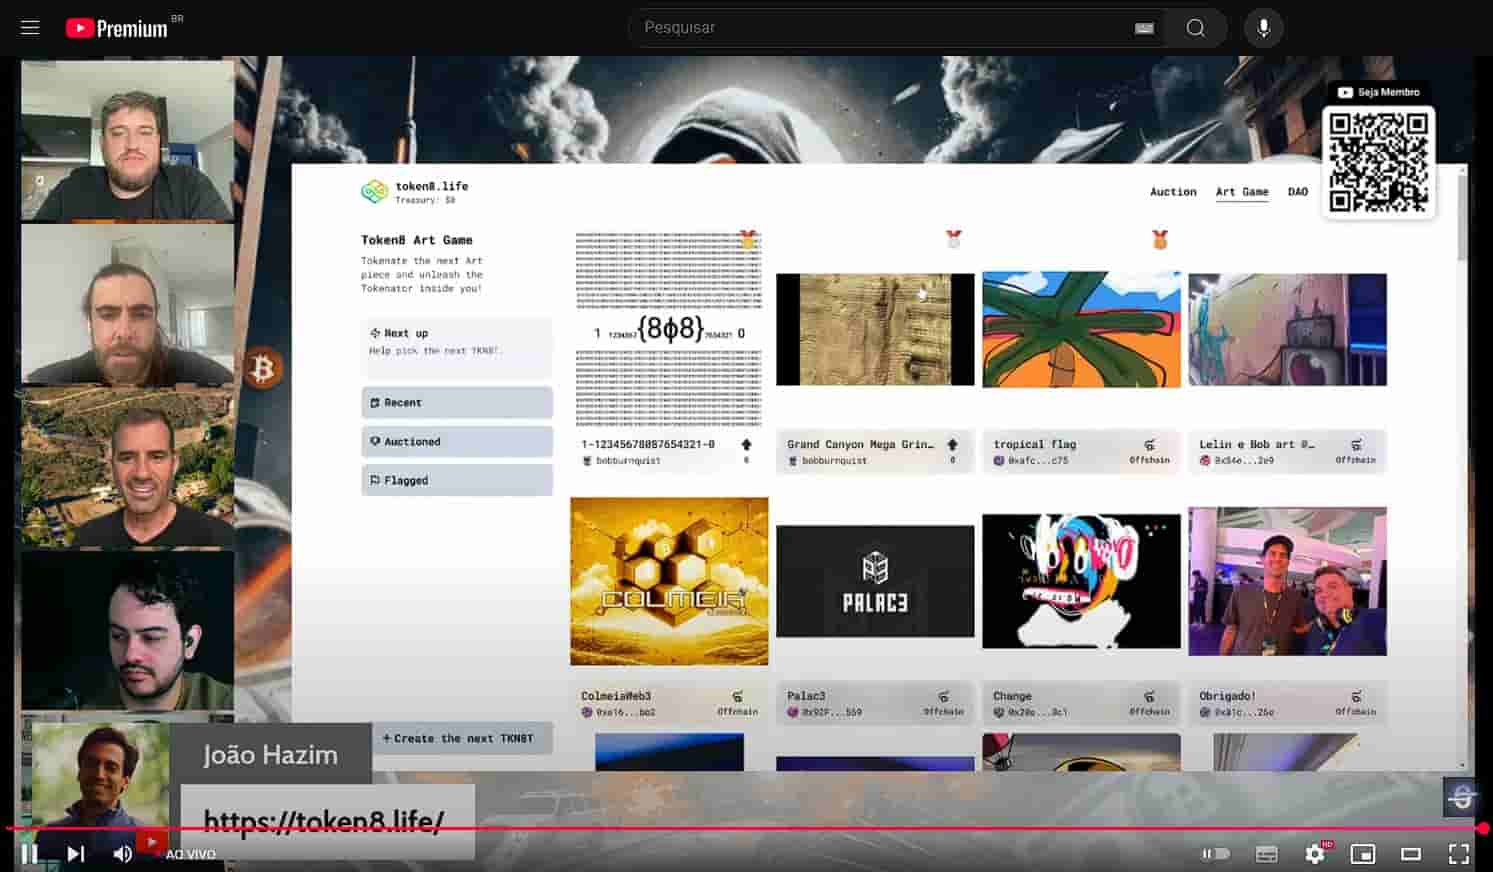
Task: Toggle the autoplay switch
Action: 1215,854
